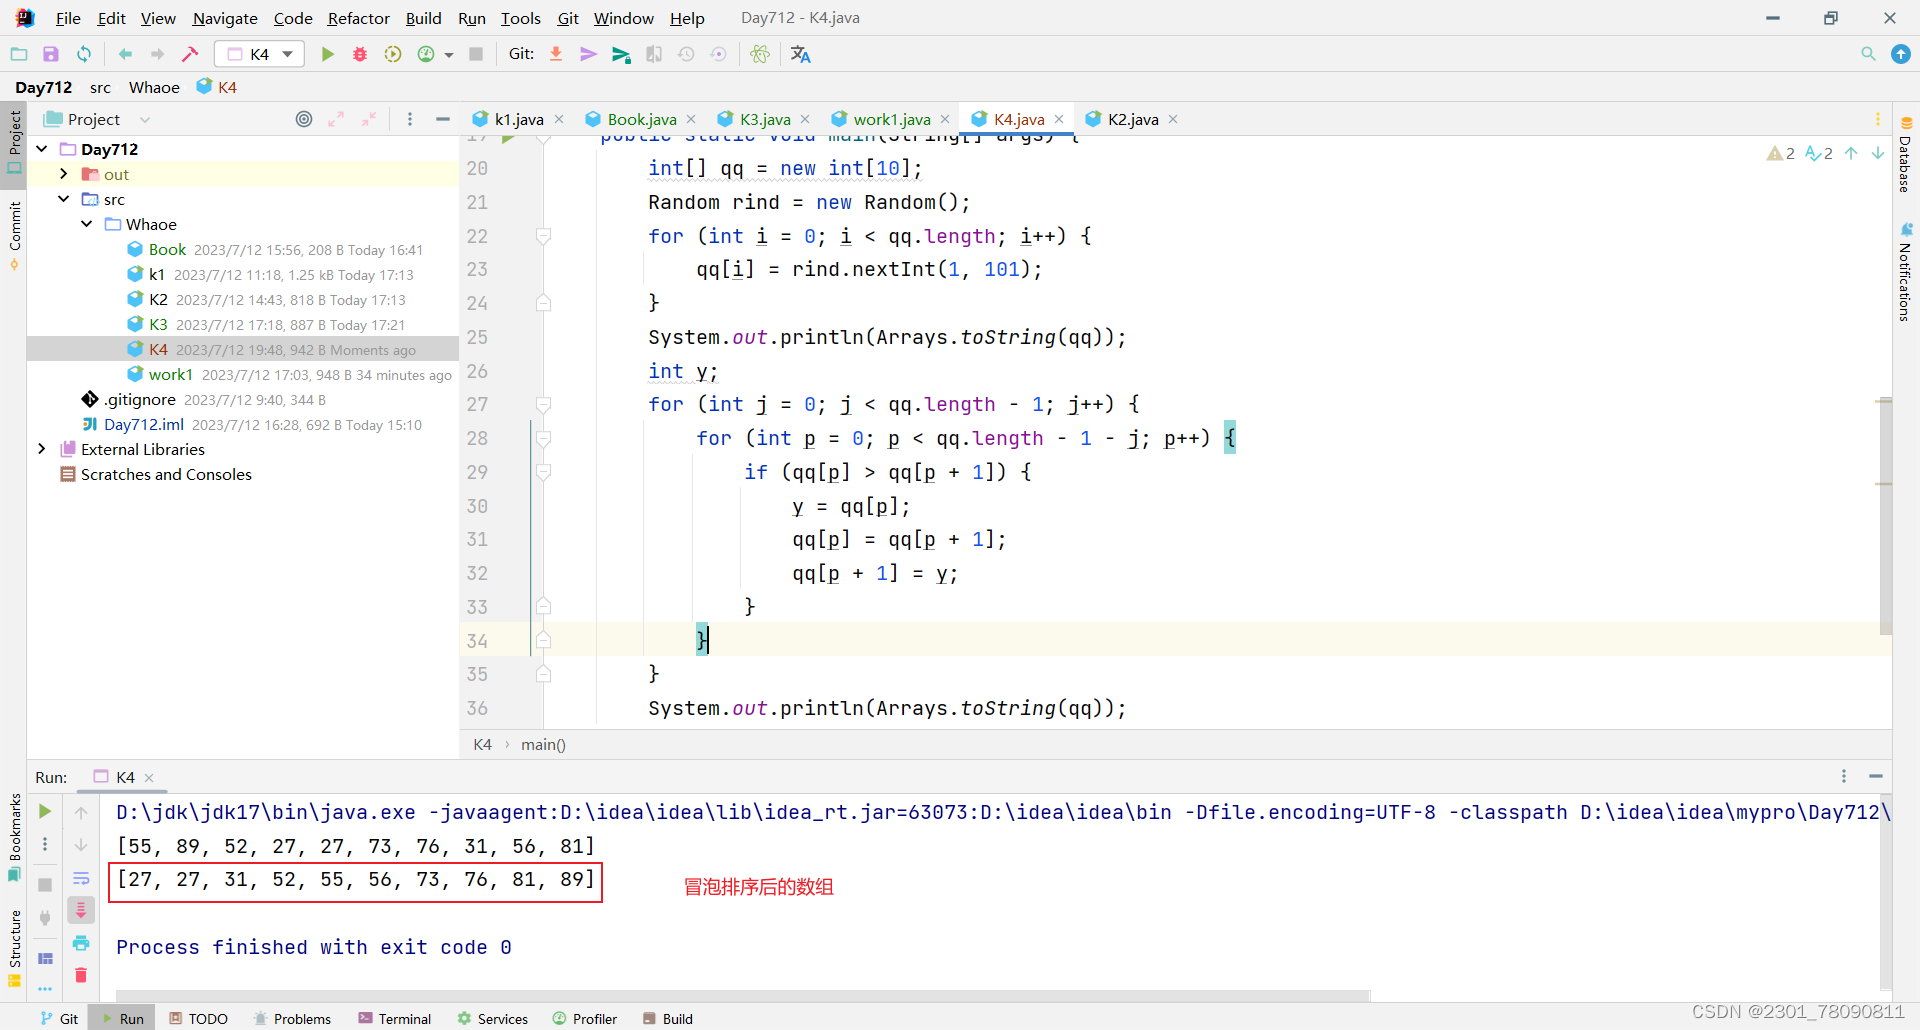Open the Build tool window button
The width and height of the screenshot is (1920, 1030).
(668, 1018)
